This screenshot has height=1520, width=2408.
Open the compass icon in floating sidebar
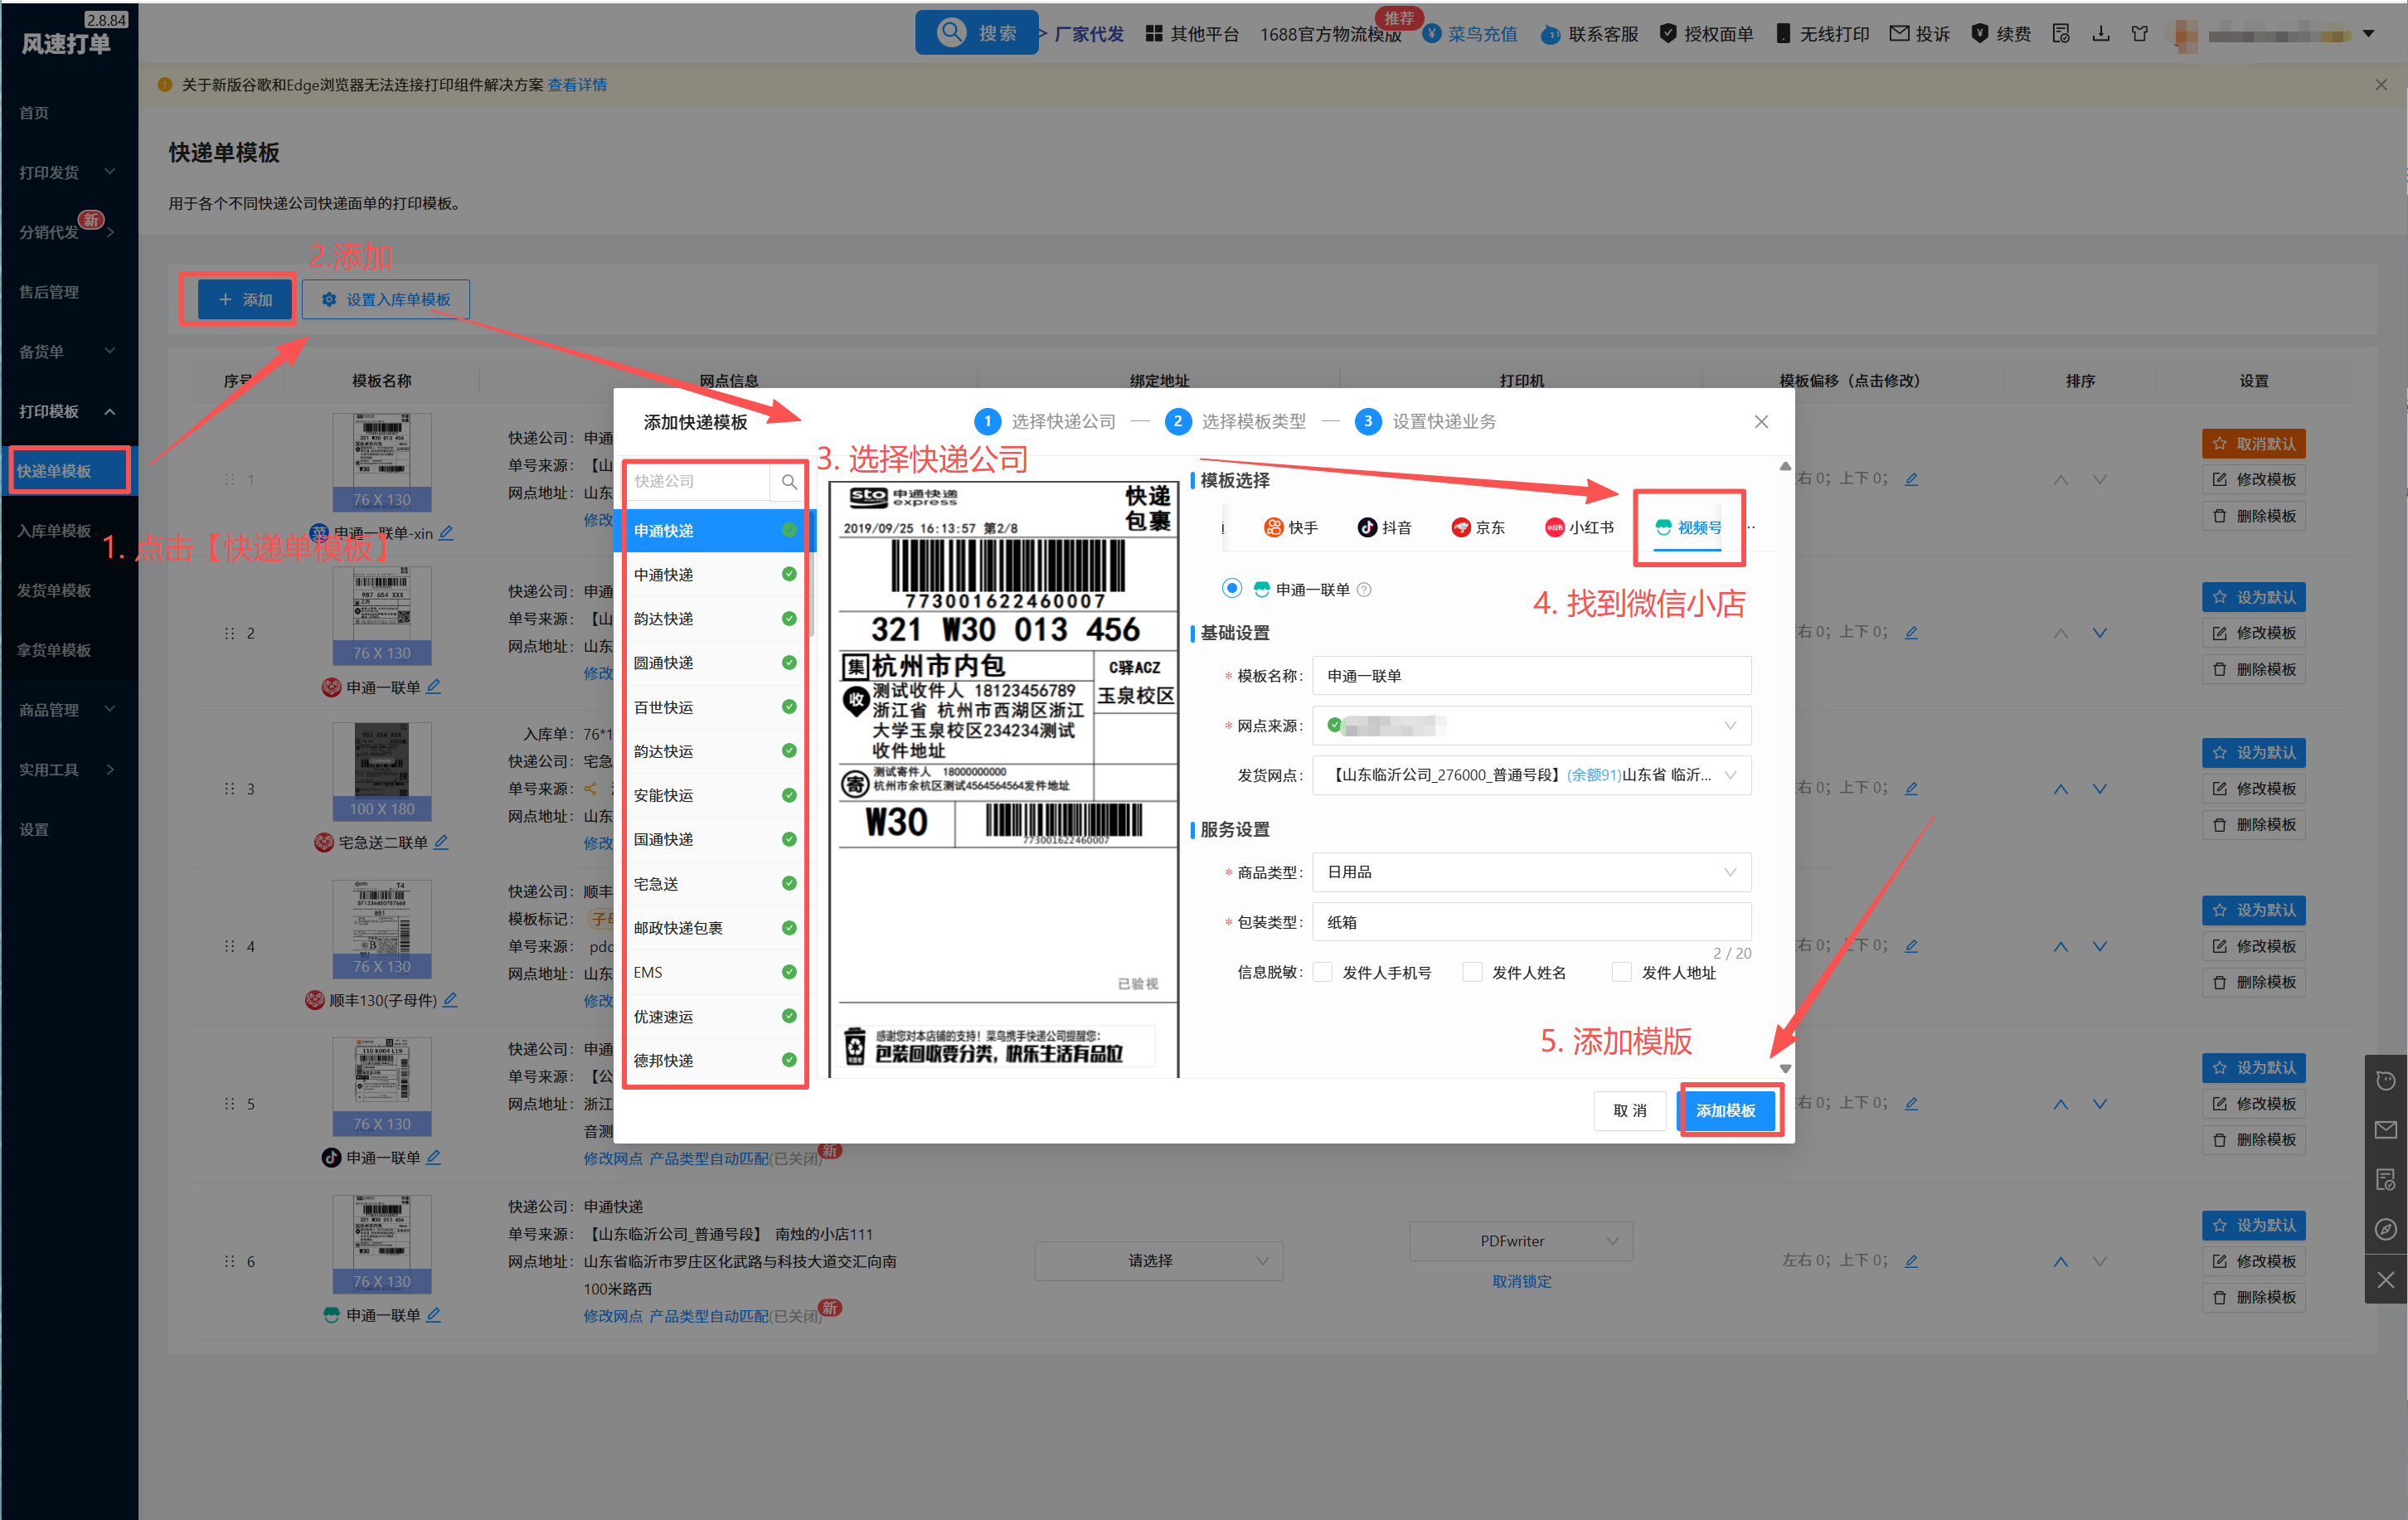pyautogui.click(x=2386, y=1230)
